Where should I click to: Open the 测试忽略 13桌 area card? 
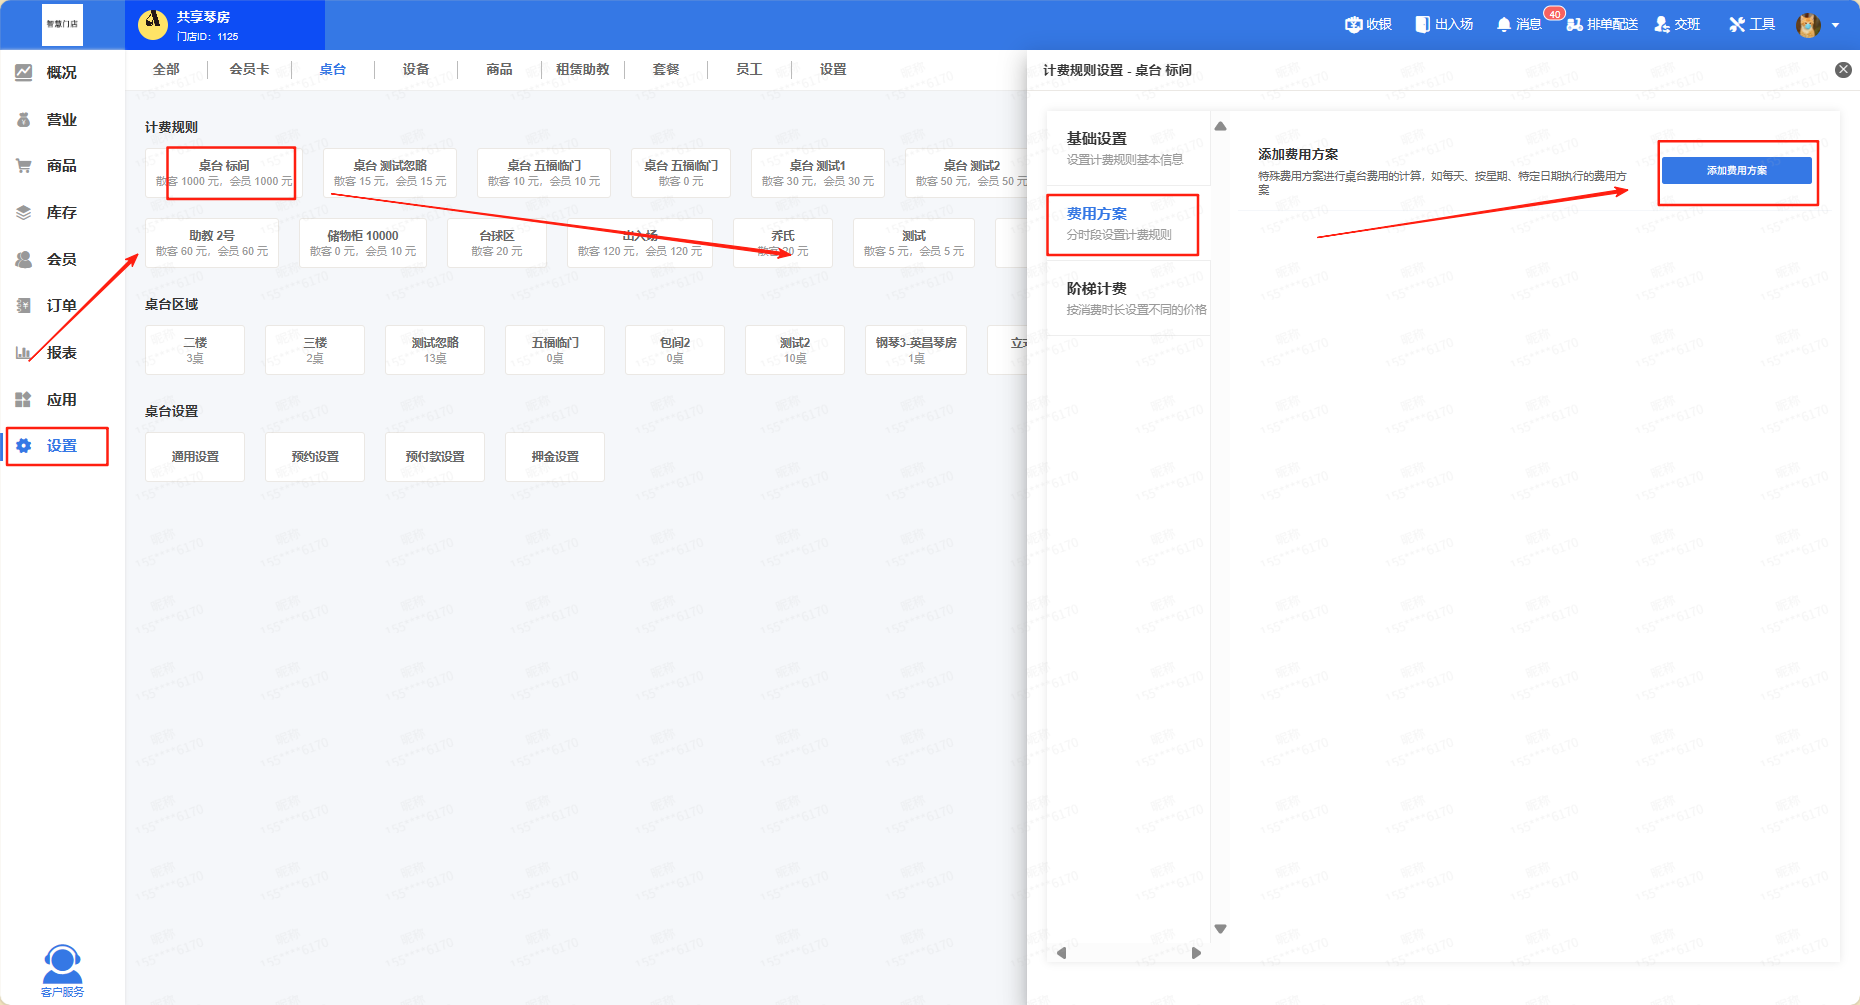435,350
